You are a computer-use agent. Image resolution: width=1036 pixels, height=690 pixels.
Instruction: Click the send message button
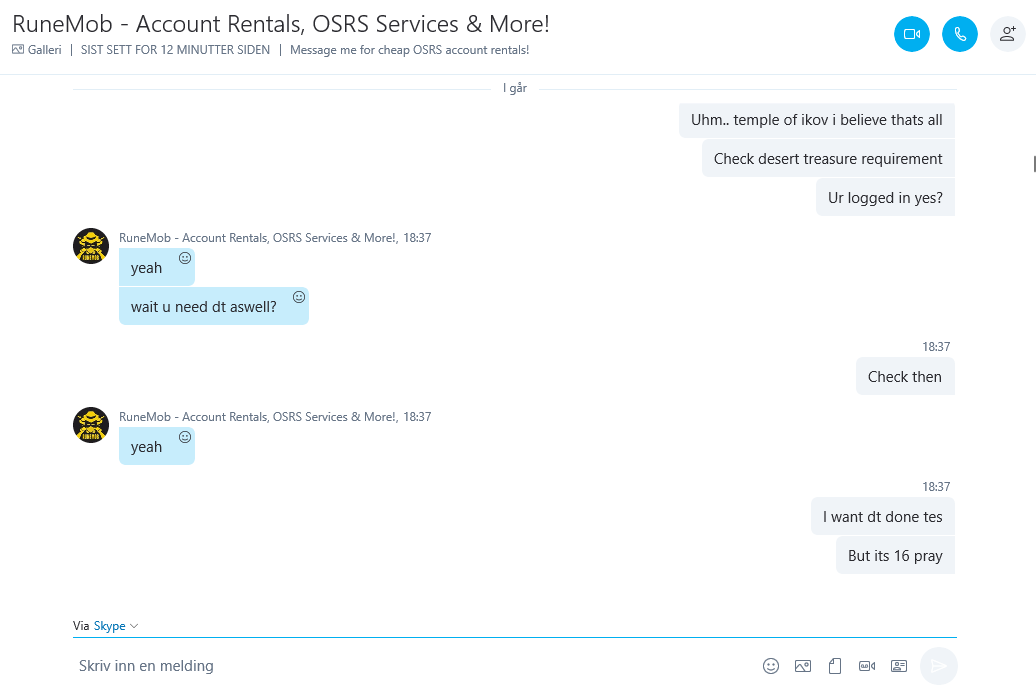[x=938, y=666]
